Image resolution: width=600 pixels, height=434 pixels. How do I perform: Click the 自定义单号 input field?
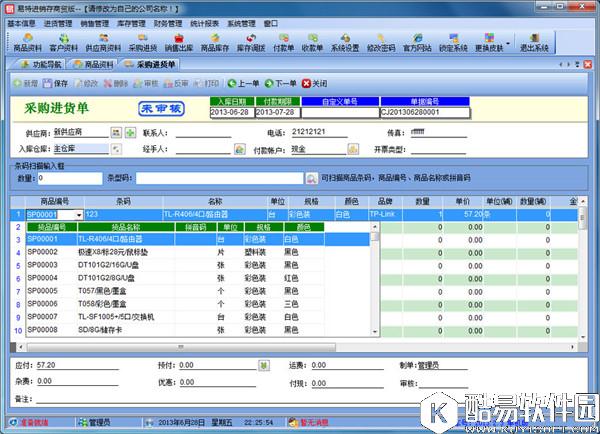pyautogui.click(x=340, y=112)
